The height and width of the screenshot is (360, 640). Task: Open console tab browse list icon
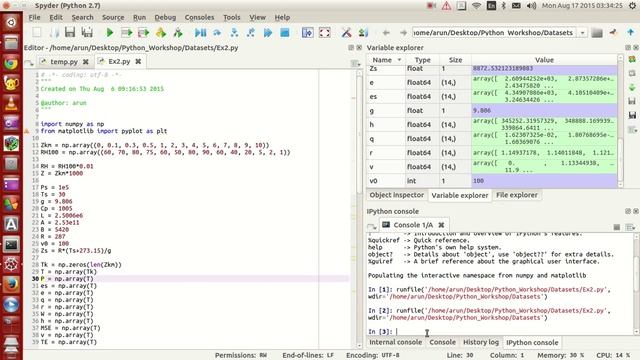(x=371, y=226)
